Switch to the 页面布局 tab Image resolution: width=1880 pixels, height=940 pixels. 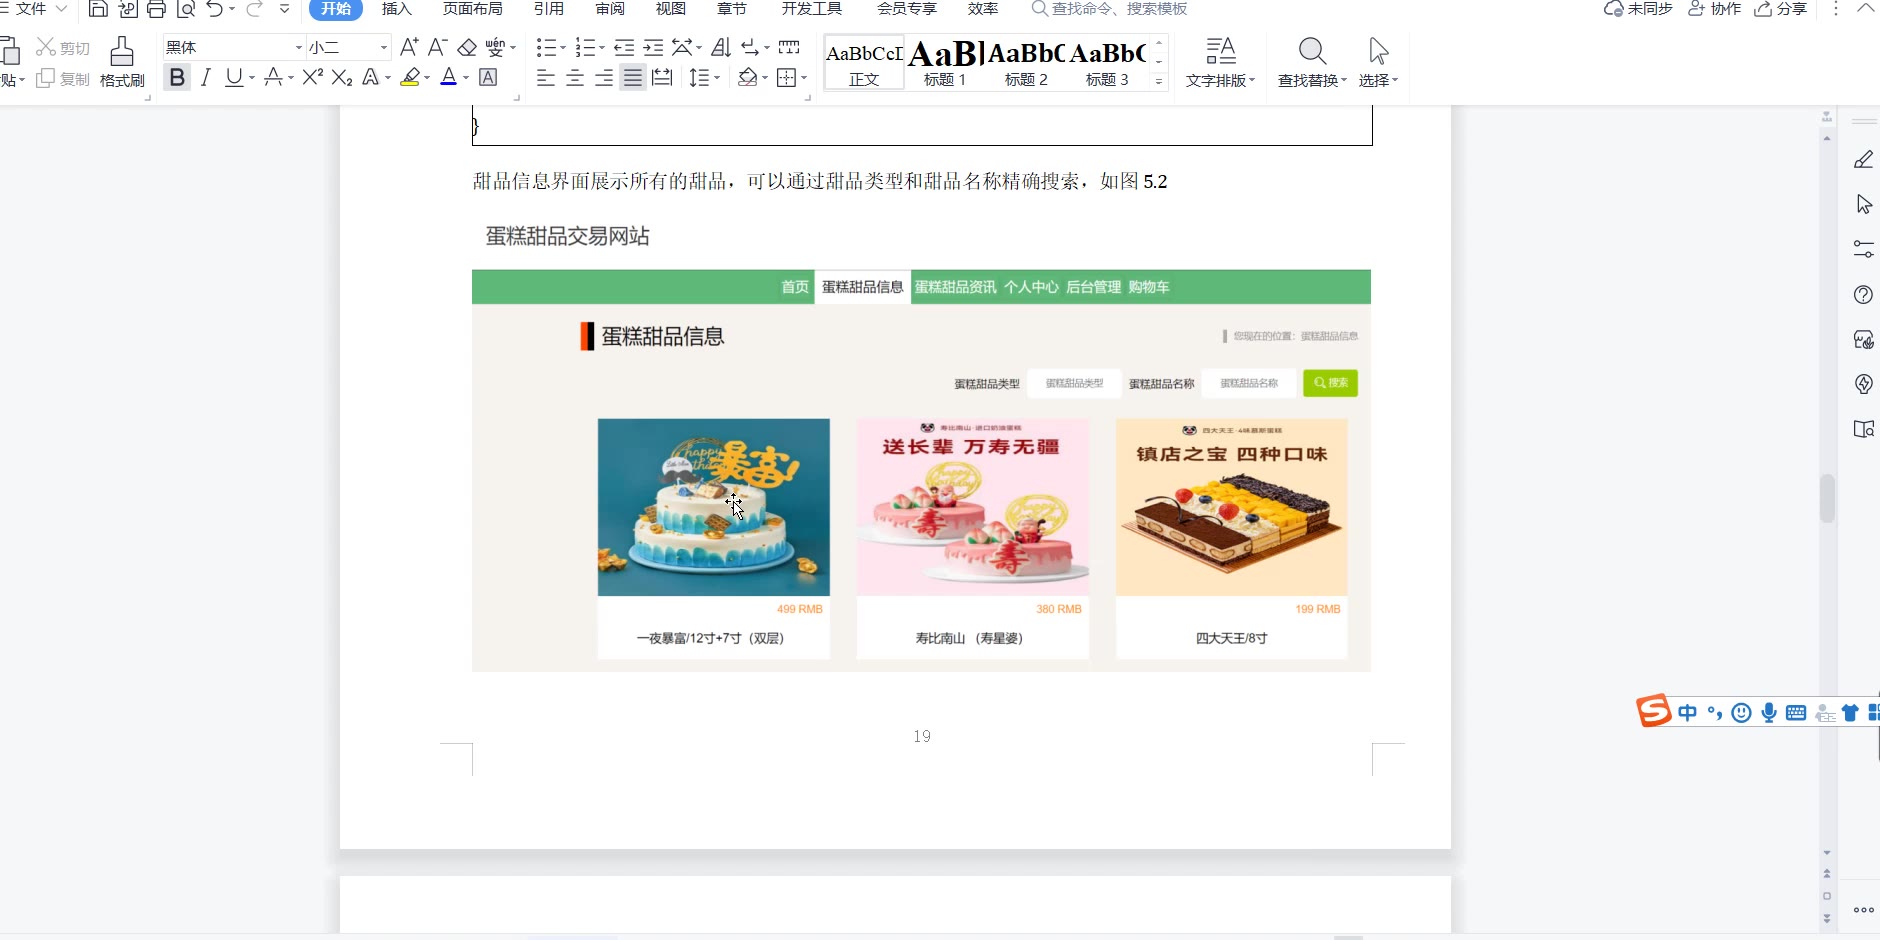click(473, 9)
